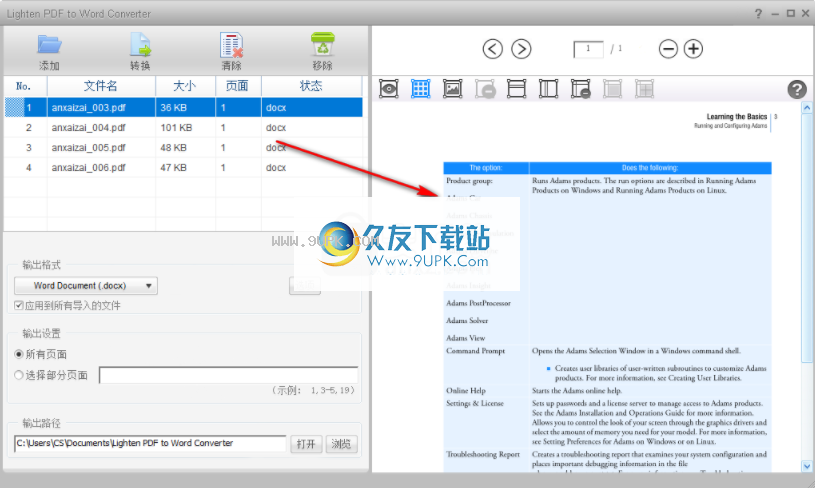Click 'Does the following:' header in preview
This screenshot has width=815, height=488.
click(650, 168)
